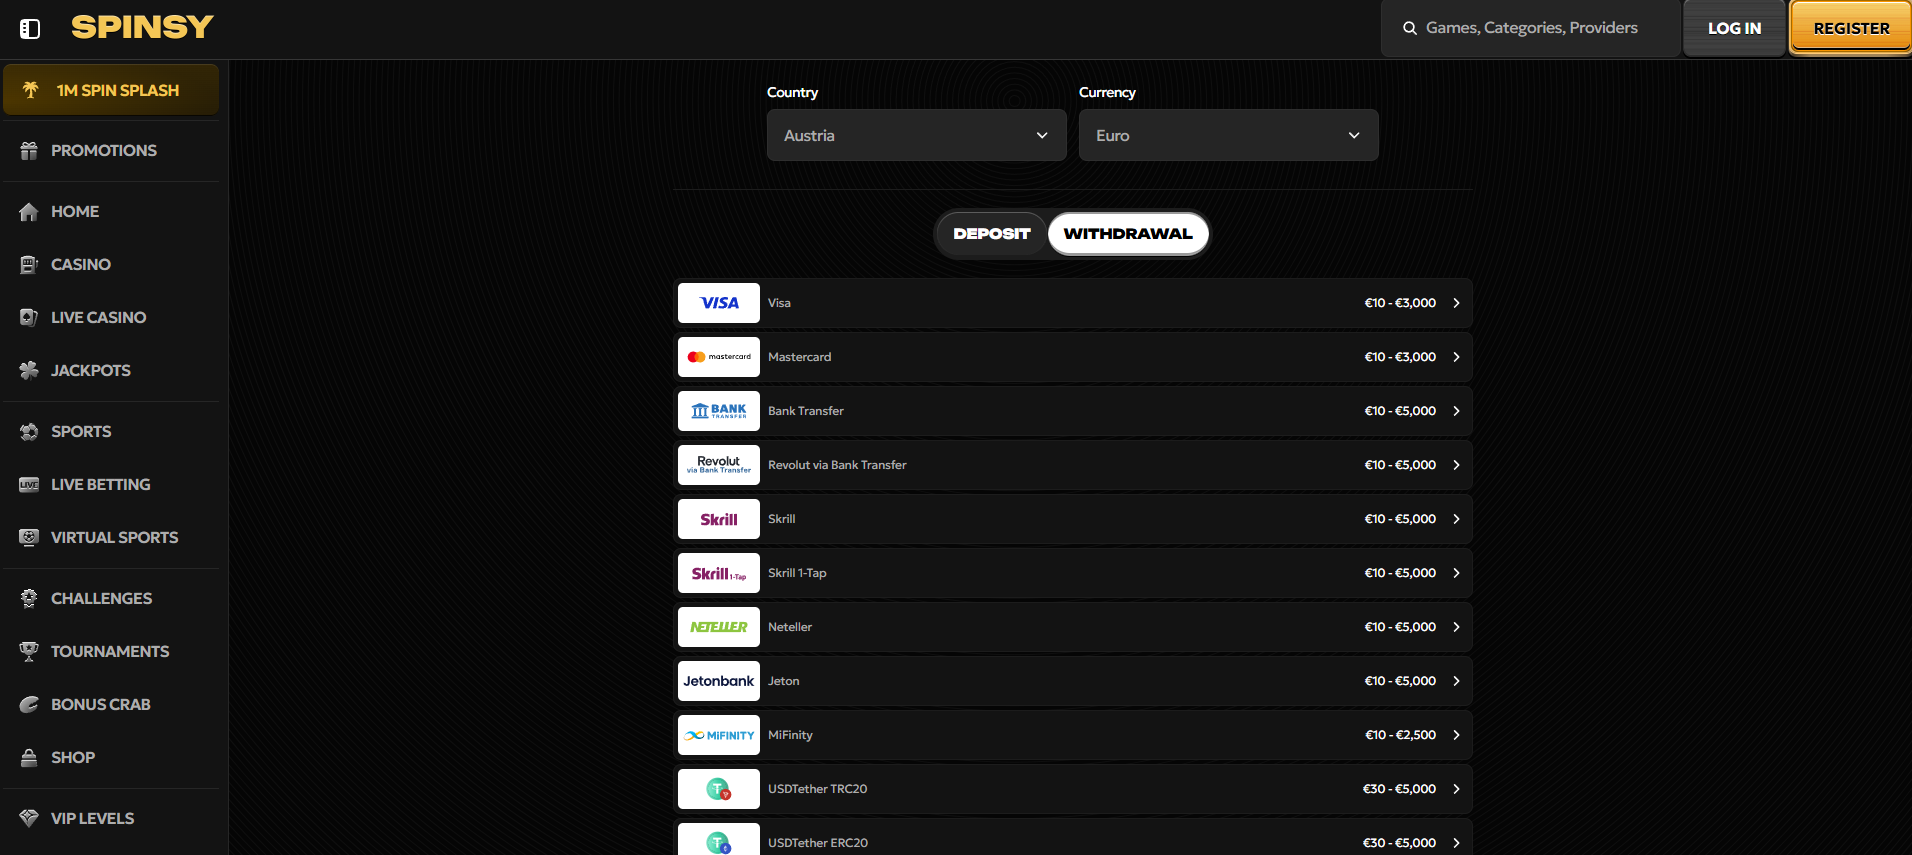The image size is (1912, 855).
Task: Open Challenges in the sidebar
Action: (x=111, y=599)
